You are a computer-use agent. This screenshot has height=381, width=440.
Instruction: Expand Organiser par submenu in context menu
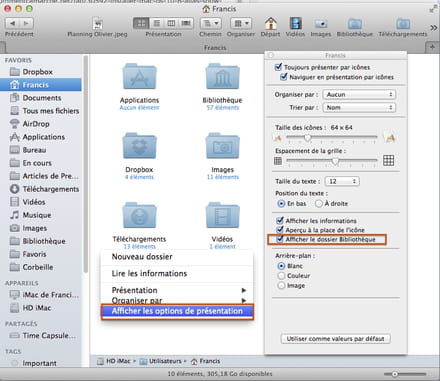point(177,300)
